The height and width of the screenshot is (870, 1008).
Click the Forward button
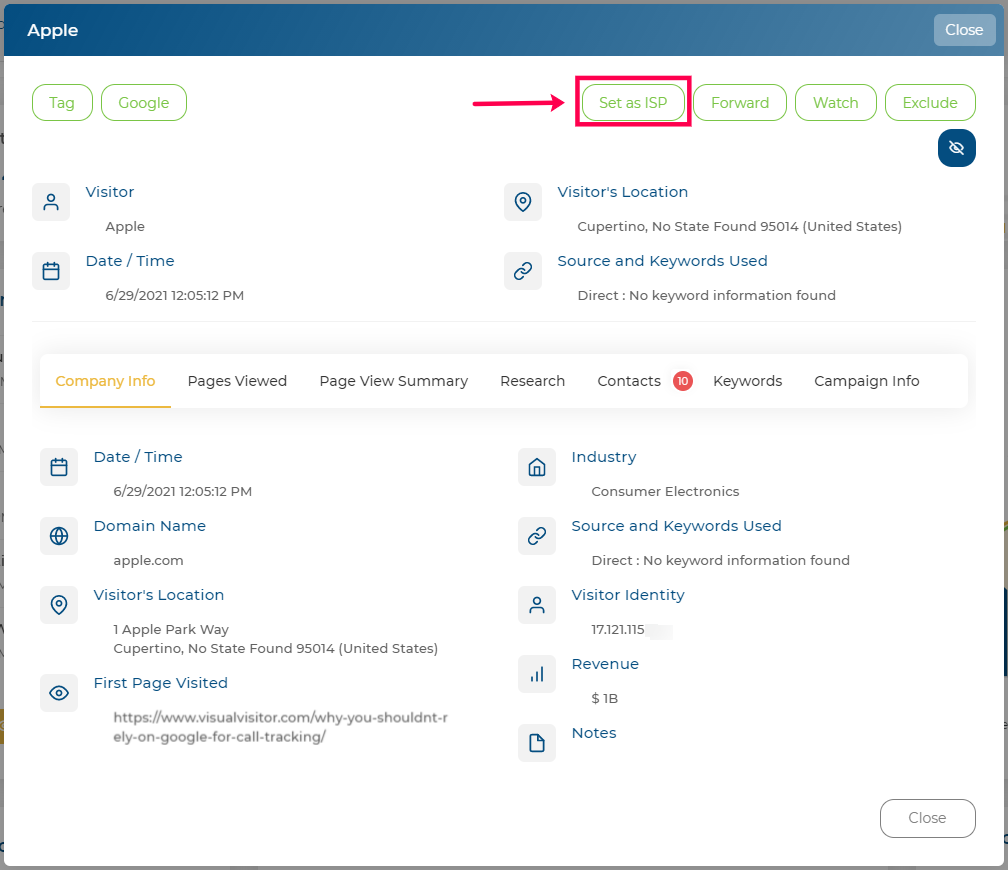[x=740, y=103]
